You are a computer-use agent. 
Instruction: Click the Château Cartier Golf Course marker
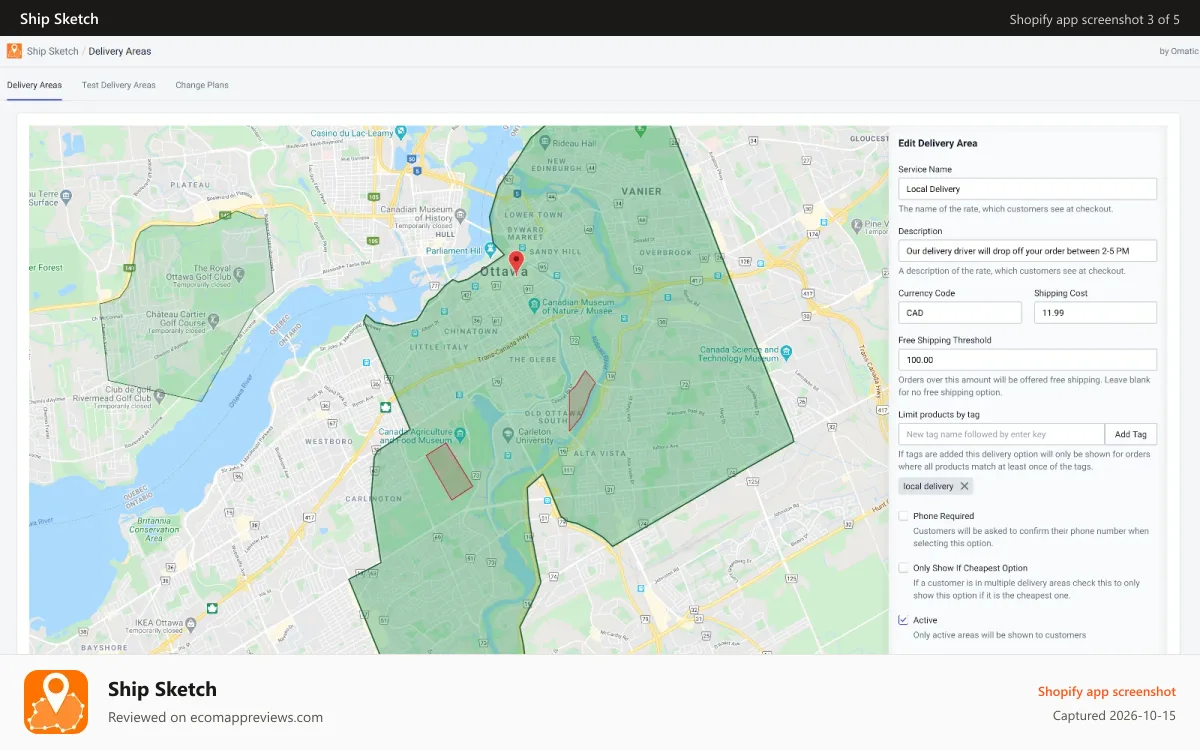coord(214,323)
